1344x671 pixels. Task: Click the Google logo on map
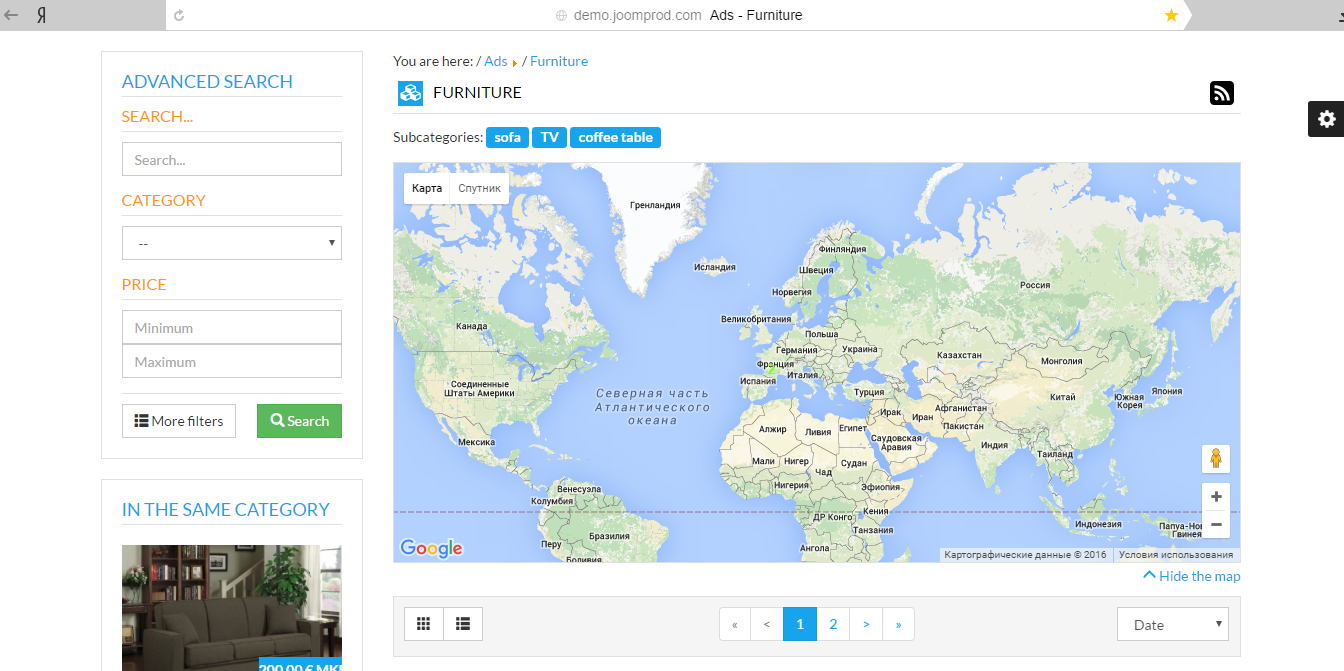tap(431, 548)
